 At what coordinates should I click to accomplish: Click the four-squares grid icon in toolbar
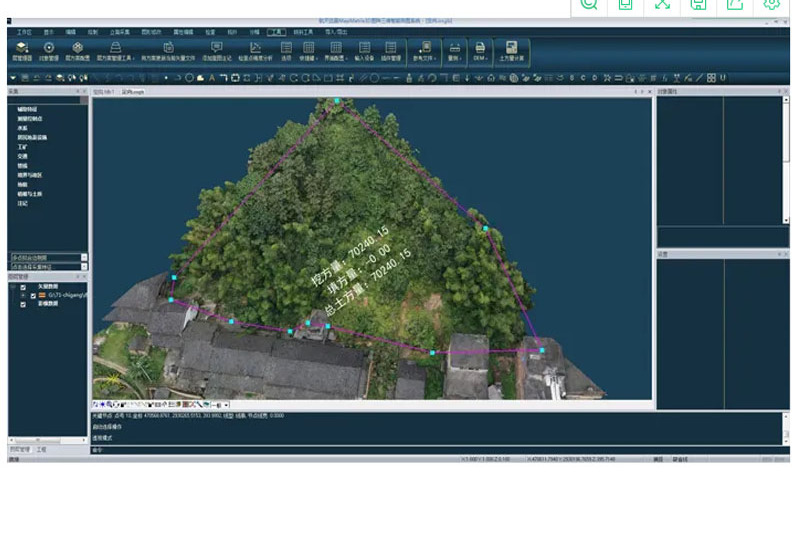[x=711, y=78]
